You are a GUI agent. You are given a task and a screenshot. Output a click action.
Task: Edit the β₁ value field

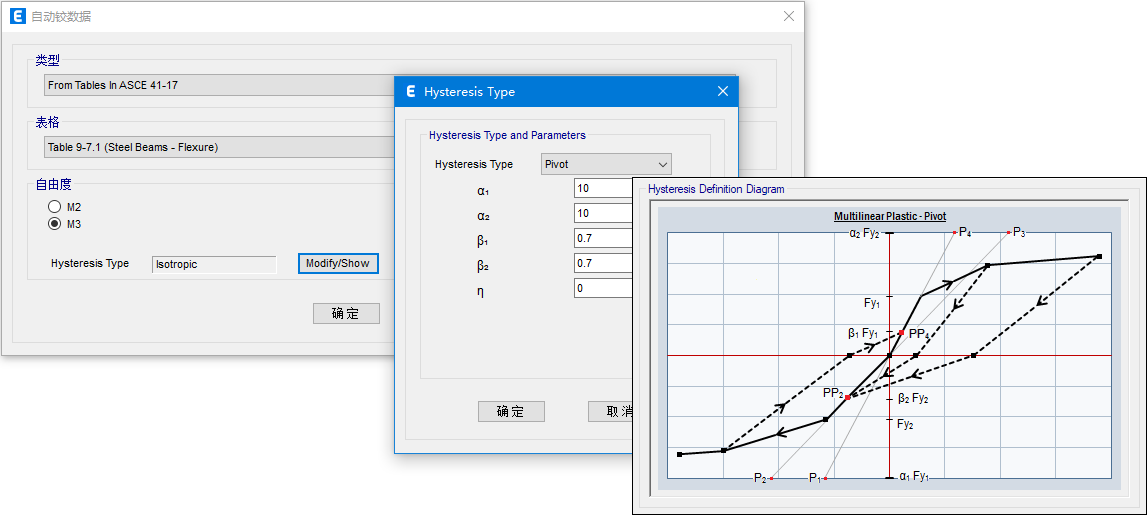[603, 238]
